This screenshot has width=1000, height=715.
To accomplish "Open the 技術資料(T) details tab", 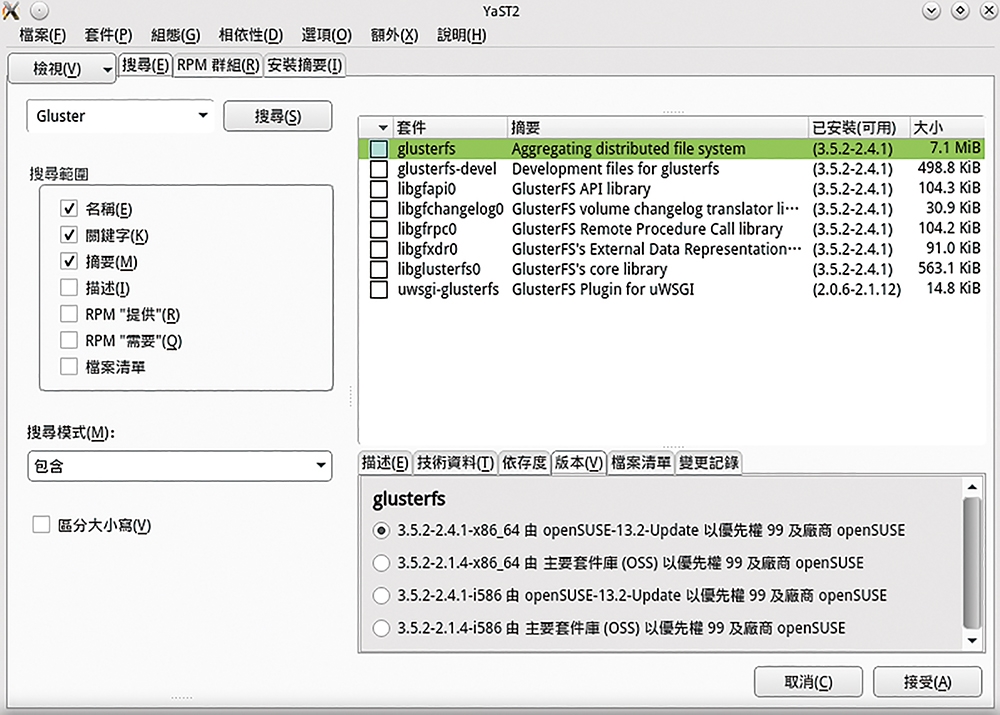I will [455, 462].
